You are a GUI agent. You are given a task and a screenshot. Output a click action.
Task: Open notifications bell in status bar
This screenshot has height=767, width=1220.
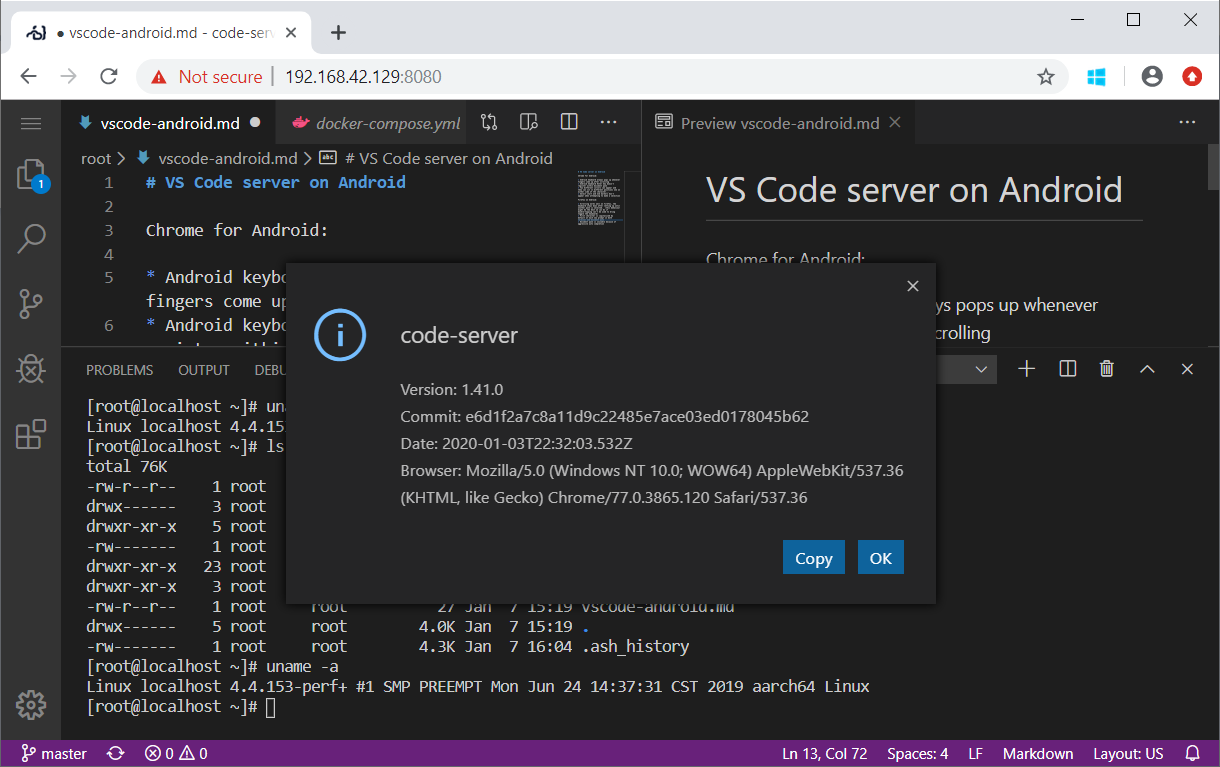pos(1192,754)
